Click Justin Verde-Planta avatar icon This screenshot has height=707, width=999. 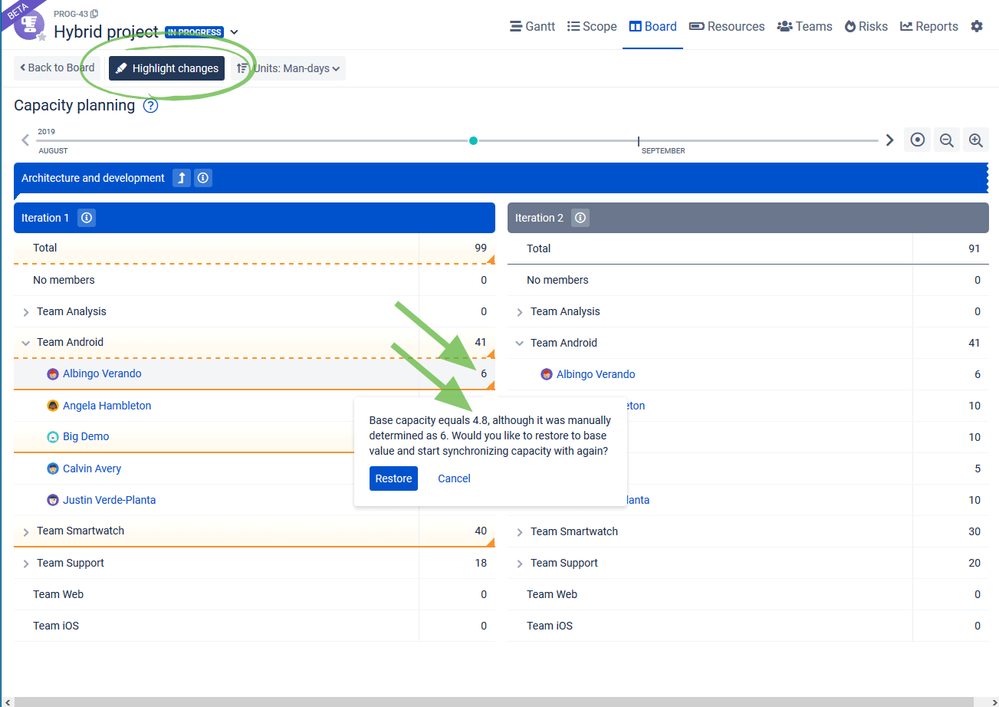coord(53,500)
